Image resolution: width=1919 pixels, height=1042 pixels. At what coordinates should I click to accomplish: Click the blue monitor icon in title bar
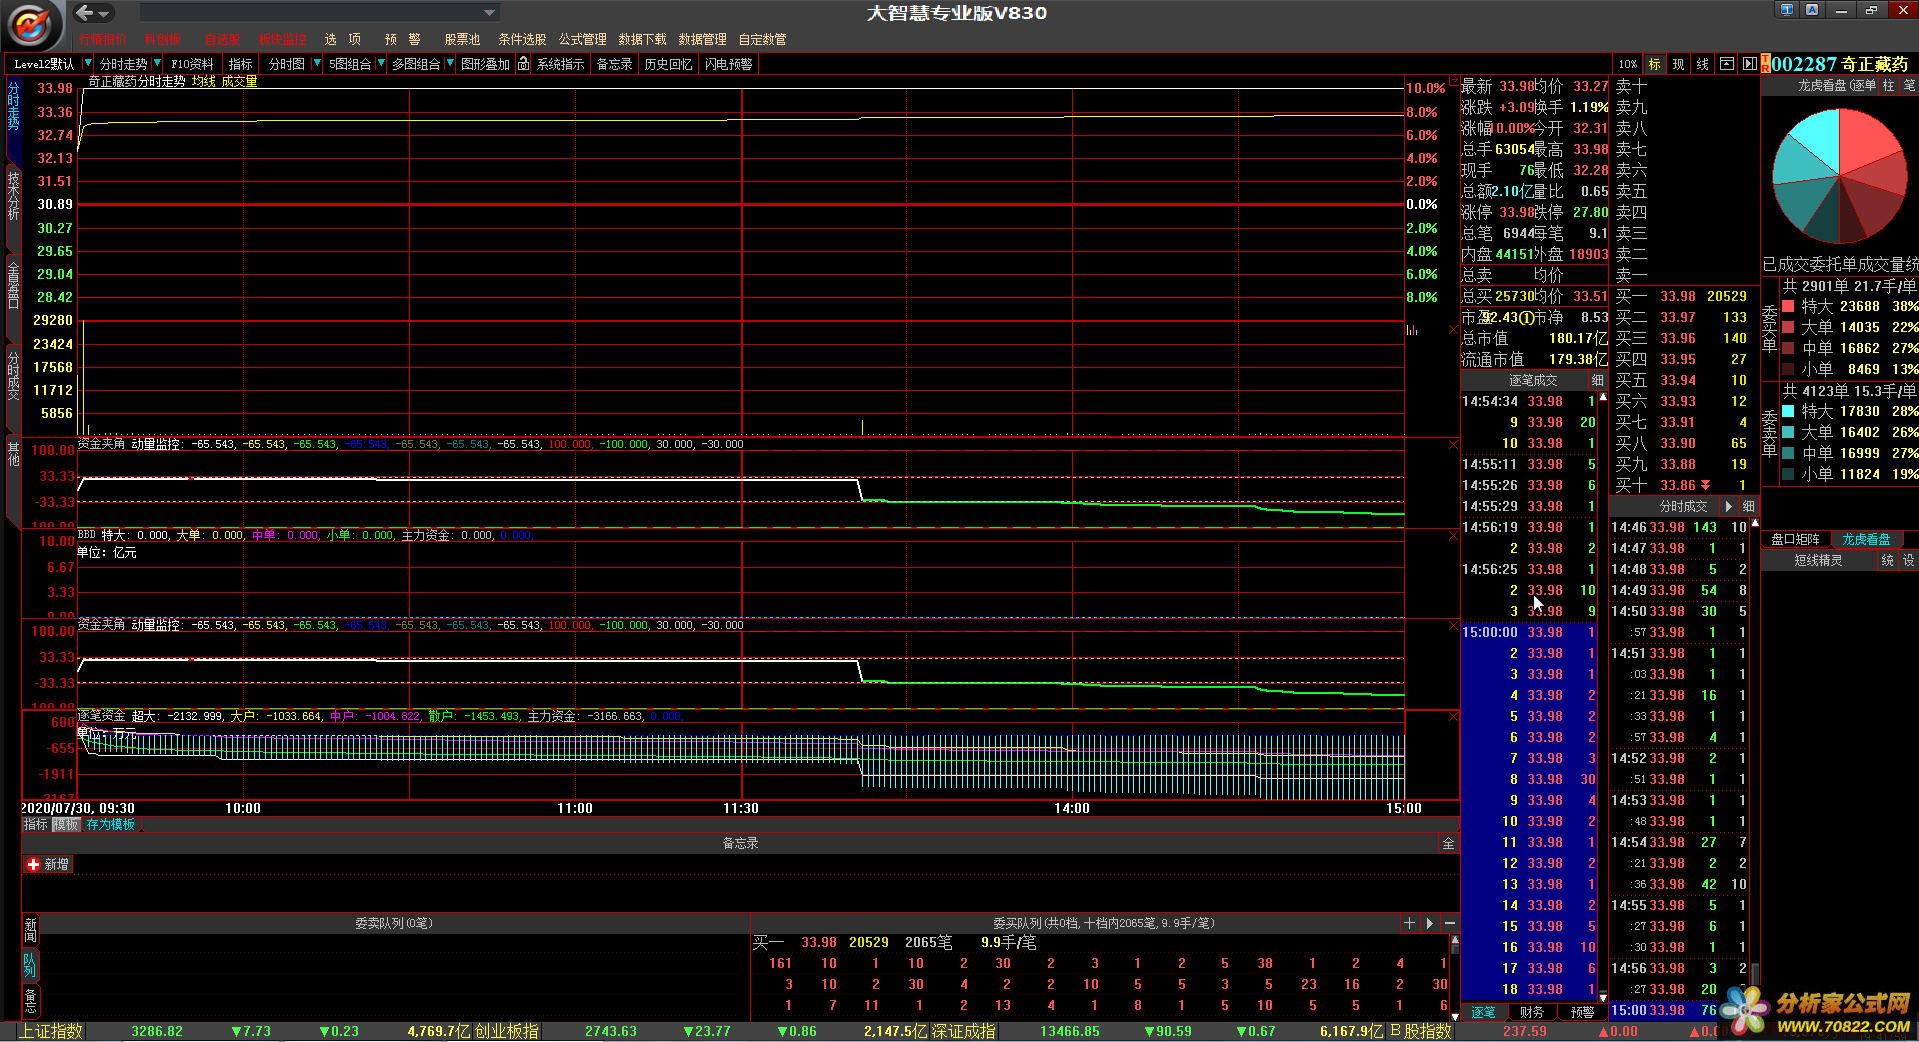[1787, 10]
